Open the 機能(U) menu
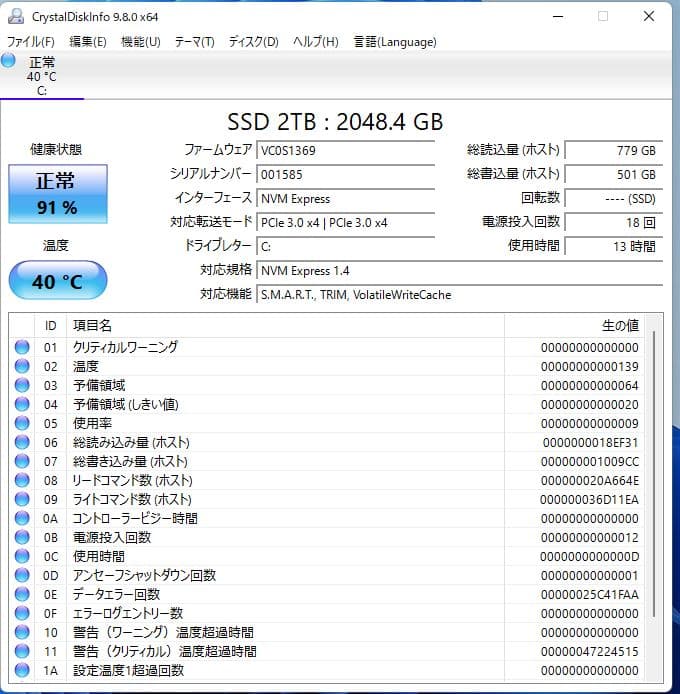This screenshot has height=694, width=680. pos(141,42)
